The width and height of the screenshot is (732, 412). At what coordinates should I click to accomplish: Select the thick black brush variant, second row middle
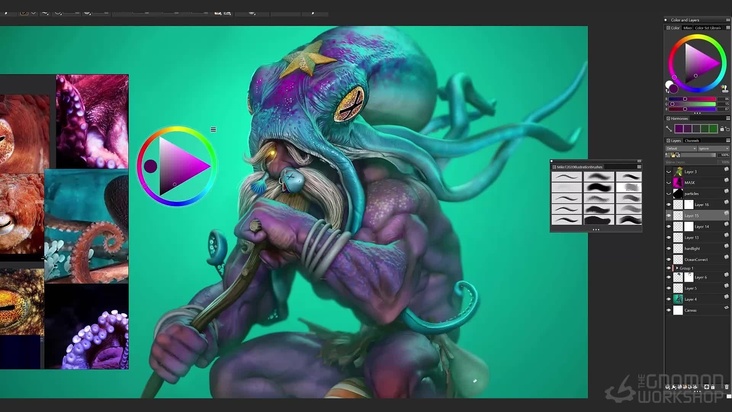pyautogui.click(x=598, y=187)
